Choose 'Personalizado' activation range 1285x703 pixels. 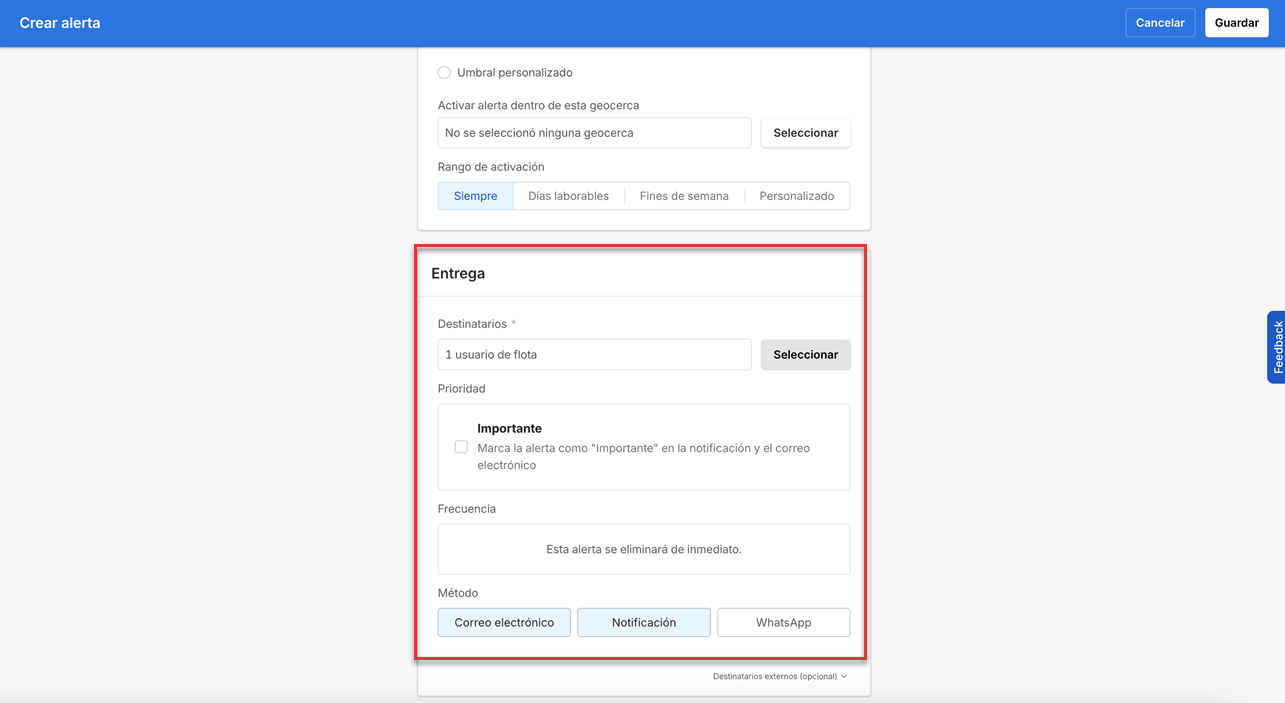pos(797,195)
